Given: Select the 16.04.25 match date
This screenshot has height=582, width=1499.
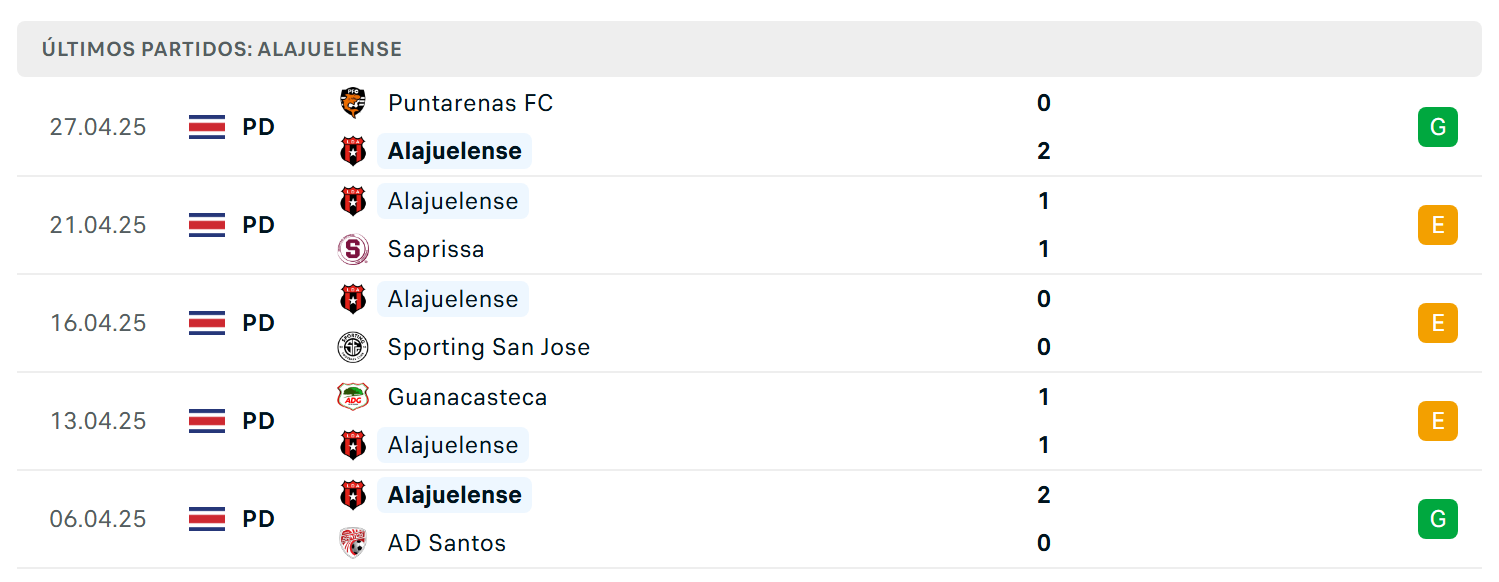Looking at the screenshot, I should pyautogui.click(x=98, y=323).
